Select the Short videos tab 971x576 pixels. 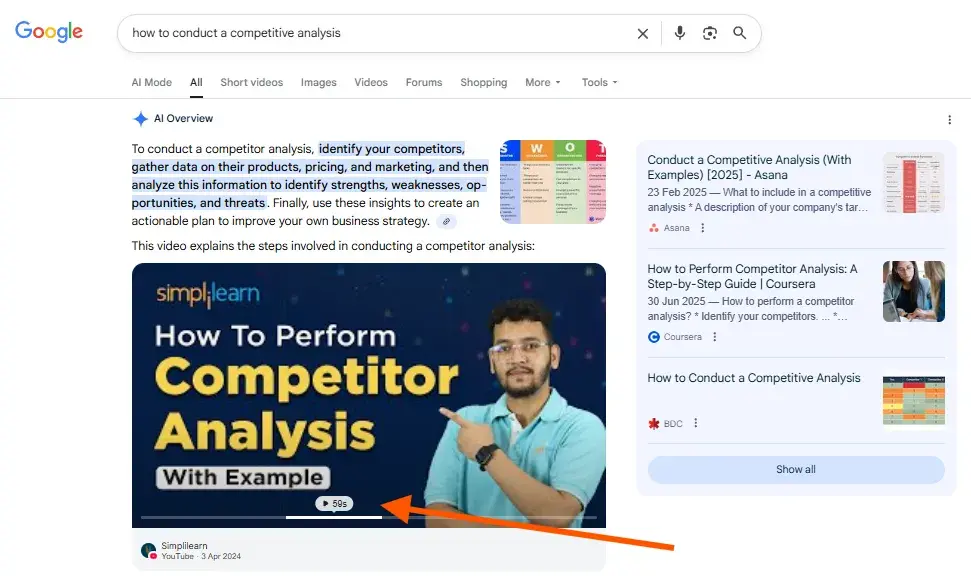click(251, 82)
